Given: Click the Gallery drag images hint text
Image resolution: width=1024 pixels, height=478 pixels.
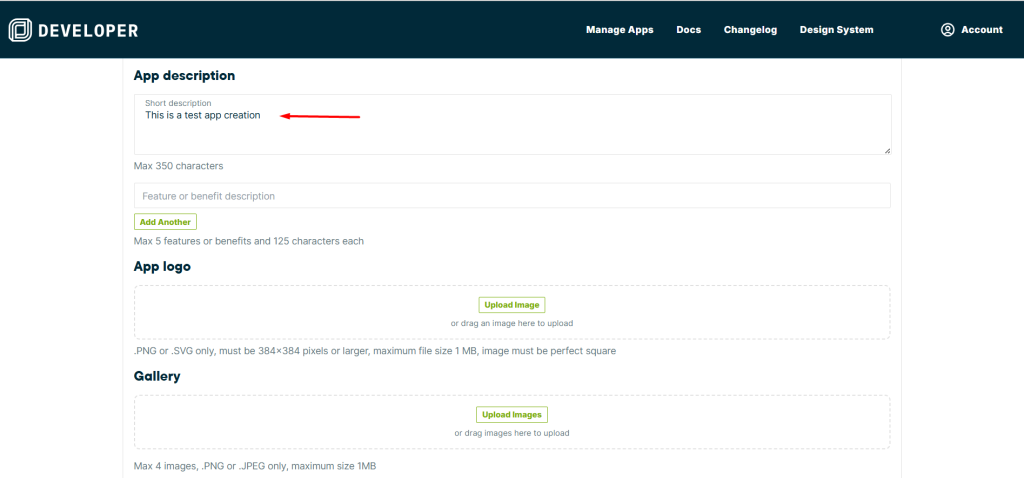Looking at the screenshot, I should (x=512, y=433).
